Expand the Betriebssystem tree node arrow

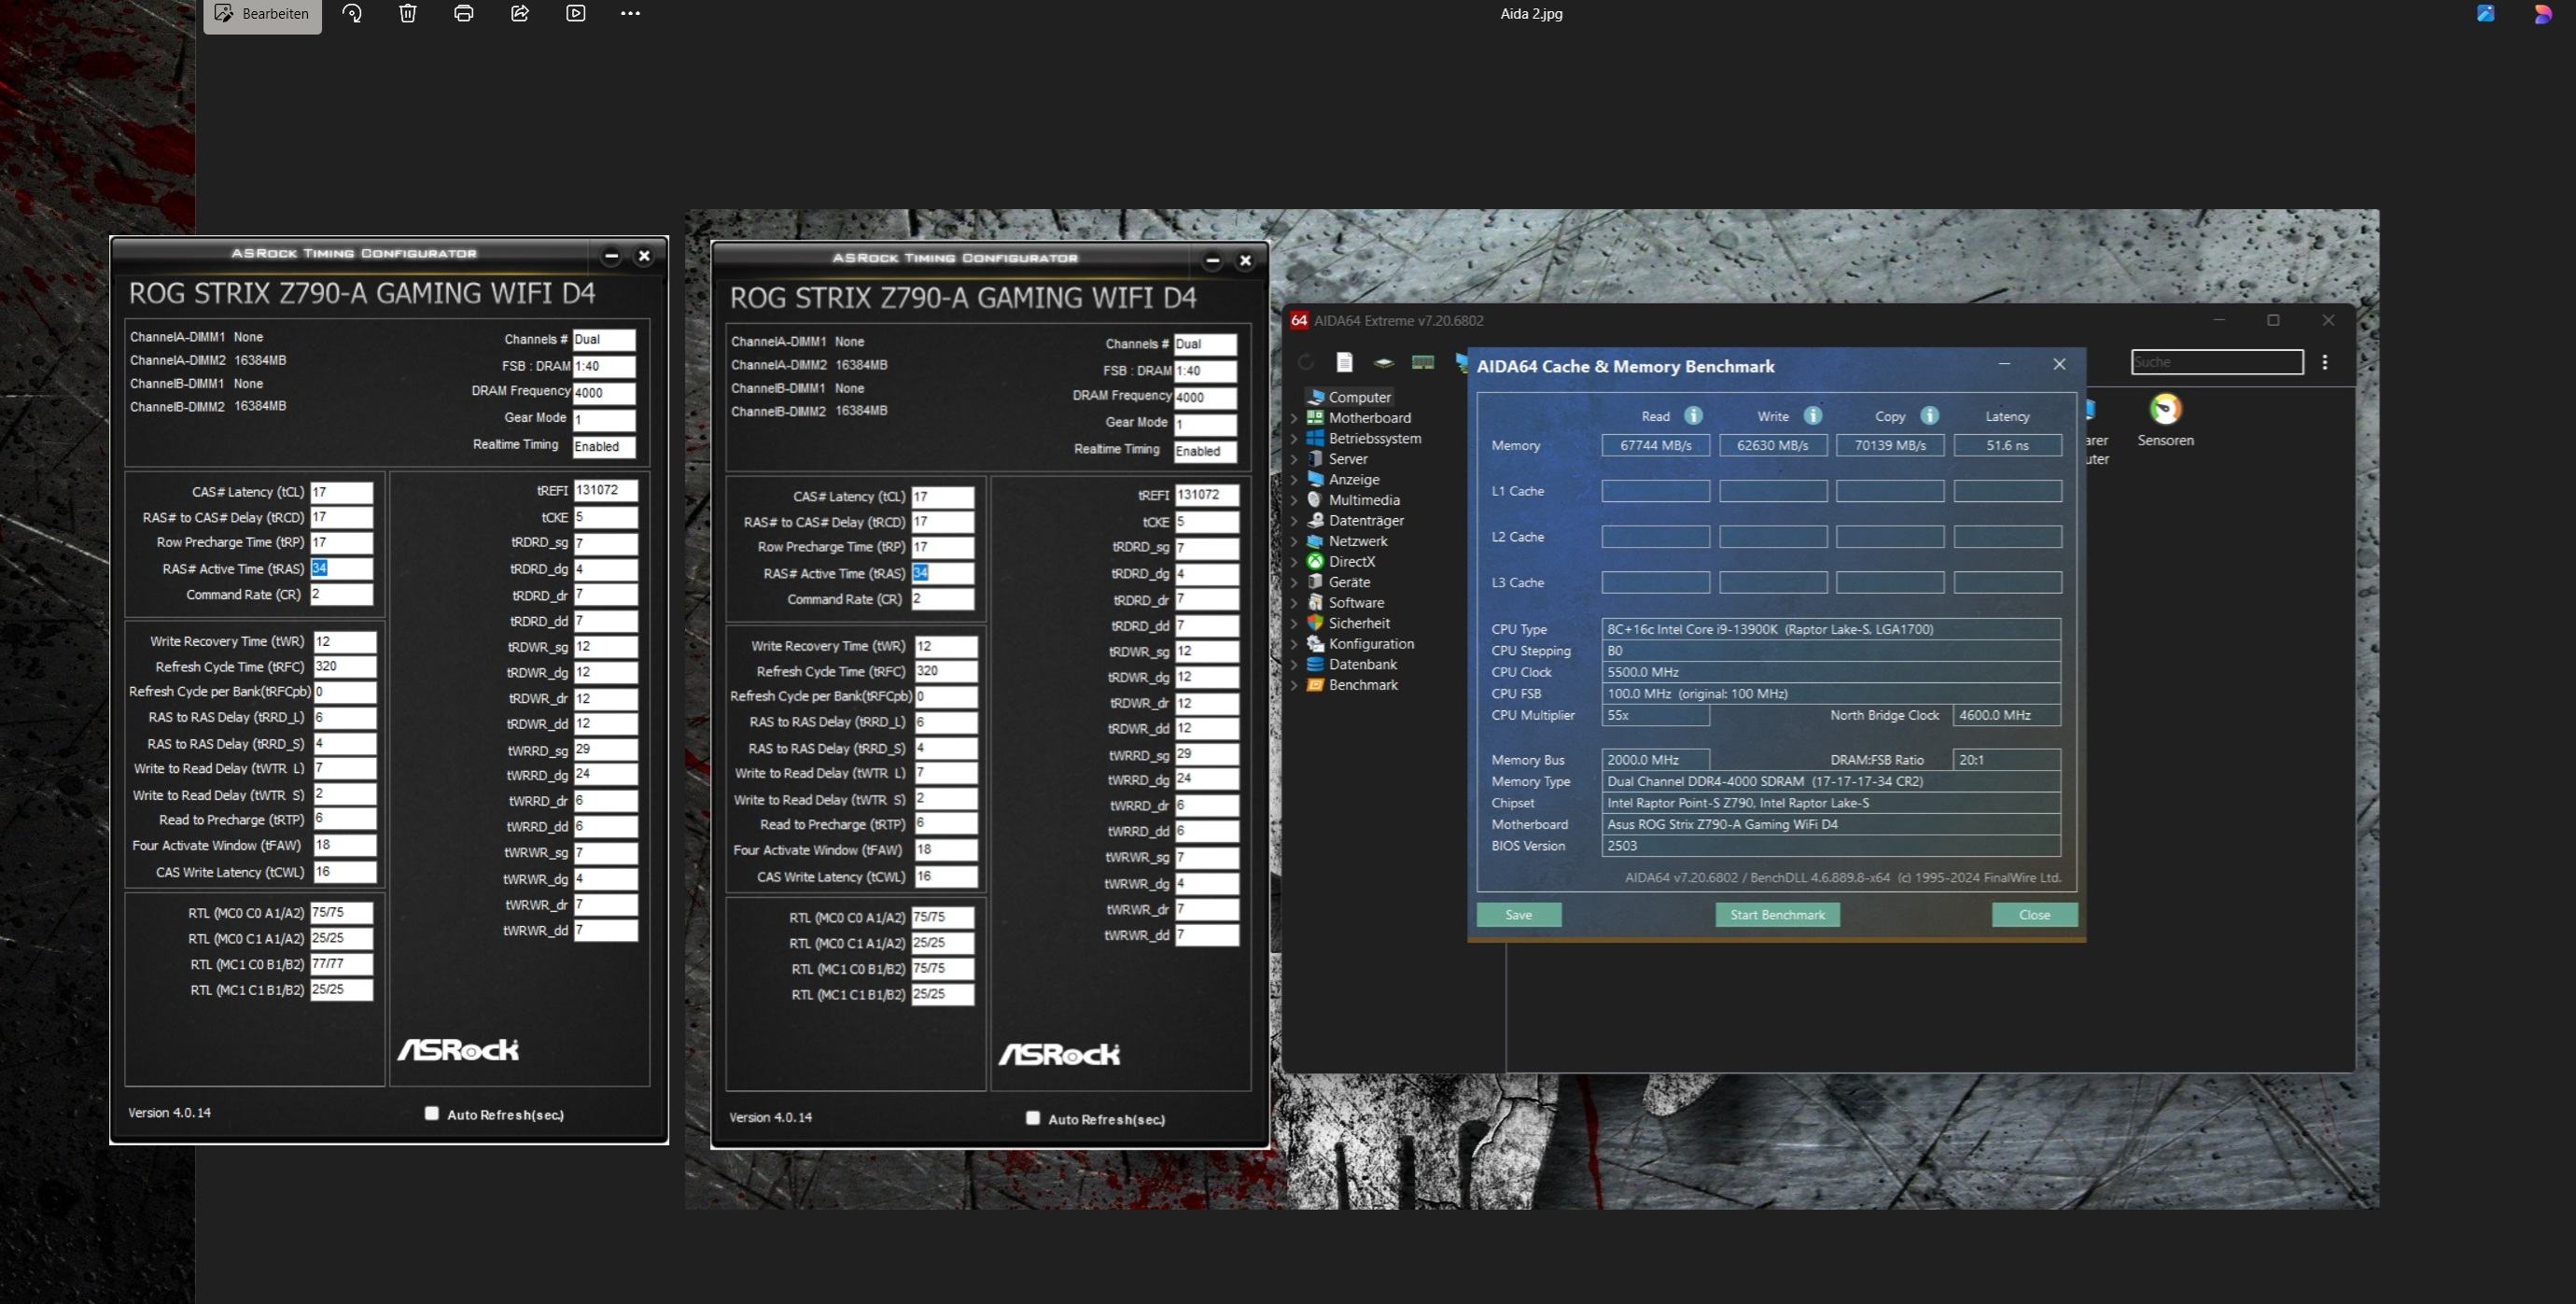pyautogui.click(x=1295, y=438)
